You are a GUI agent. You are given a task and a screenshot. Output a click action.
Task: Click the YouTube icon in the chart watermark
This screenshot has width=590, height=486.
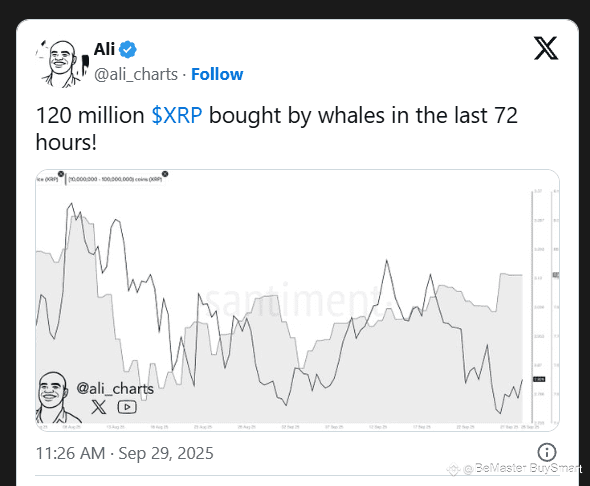127,407
